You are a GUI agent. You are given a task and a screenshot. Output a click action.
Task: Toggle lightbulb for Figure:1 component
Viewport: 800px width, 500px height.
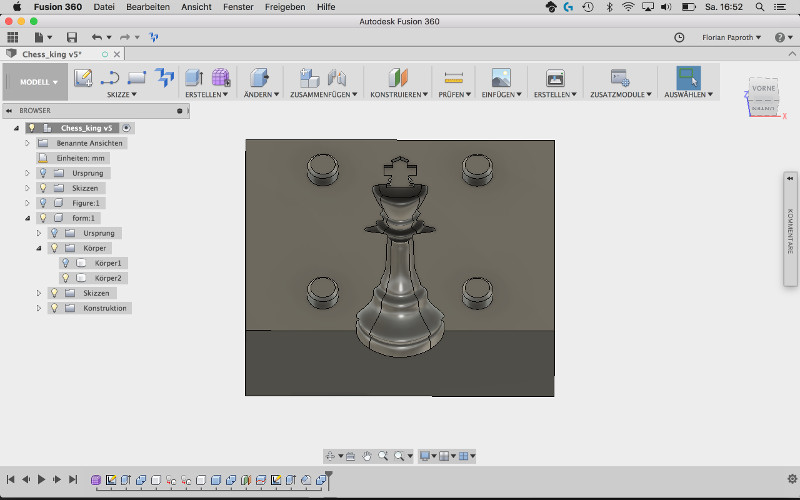[x=42, y=203]
